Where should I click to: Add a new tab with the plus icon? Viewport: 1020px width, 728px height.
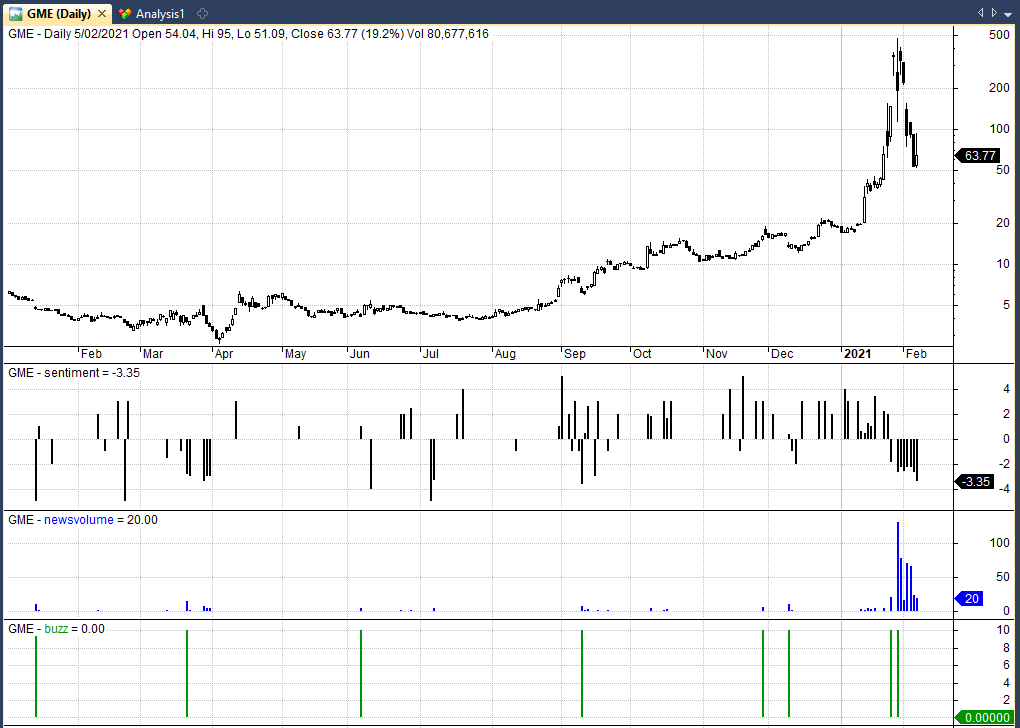pyautogui.click(x=203, y=13)
